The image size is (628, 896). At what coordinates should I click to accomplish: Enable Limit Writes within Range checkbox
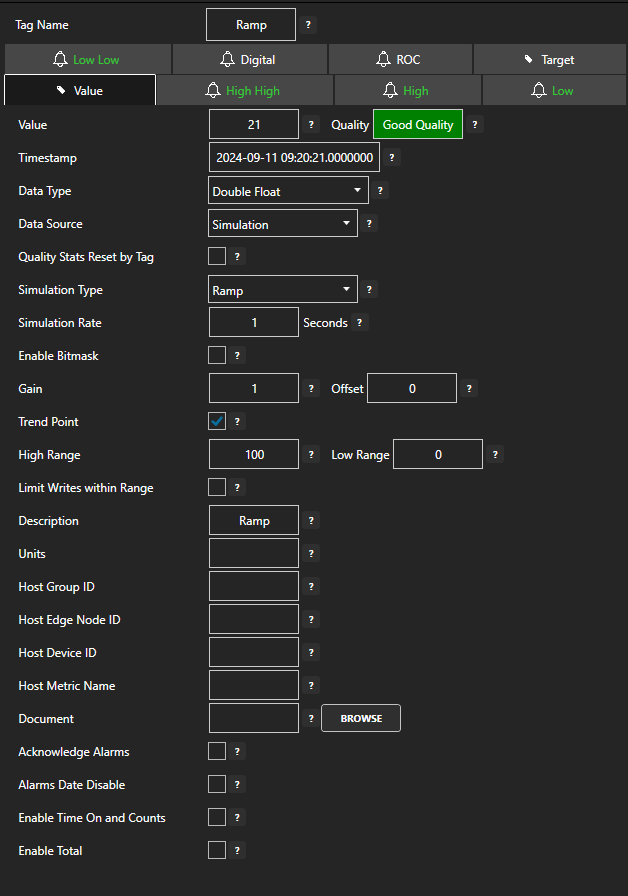pos(217,488)
